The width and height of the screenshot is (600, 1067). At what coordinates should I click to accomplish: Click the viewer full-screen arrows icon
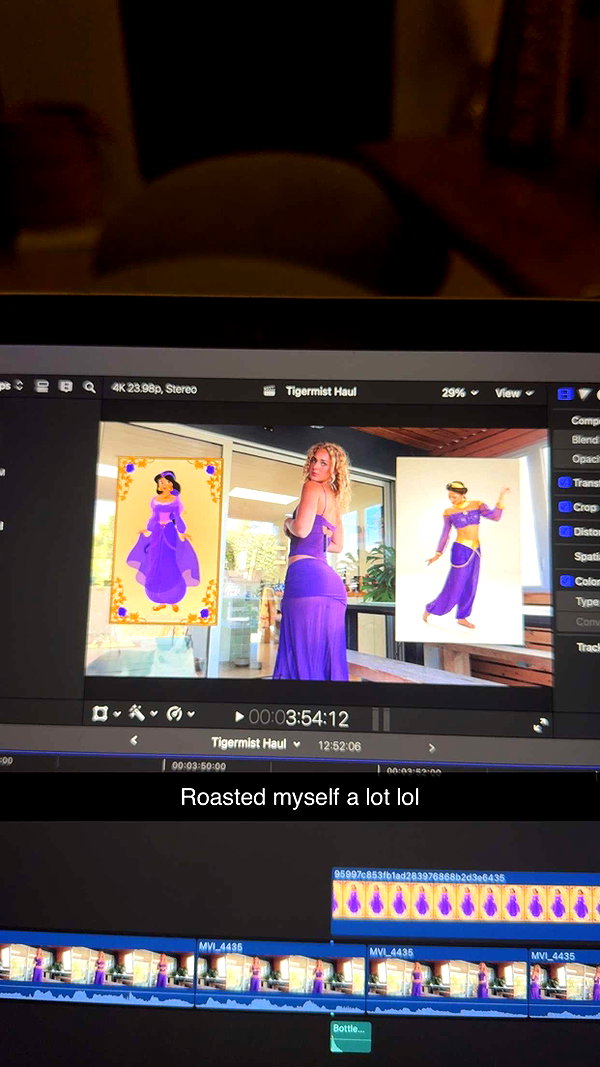[541, 725]
